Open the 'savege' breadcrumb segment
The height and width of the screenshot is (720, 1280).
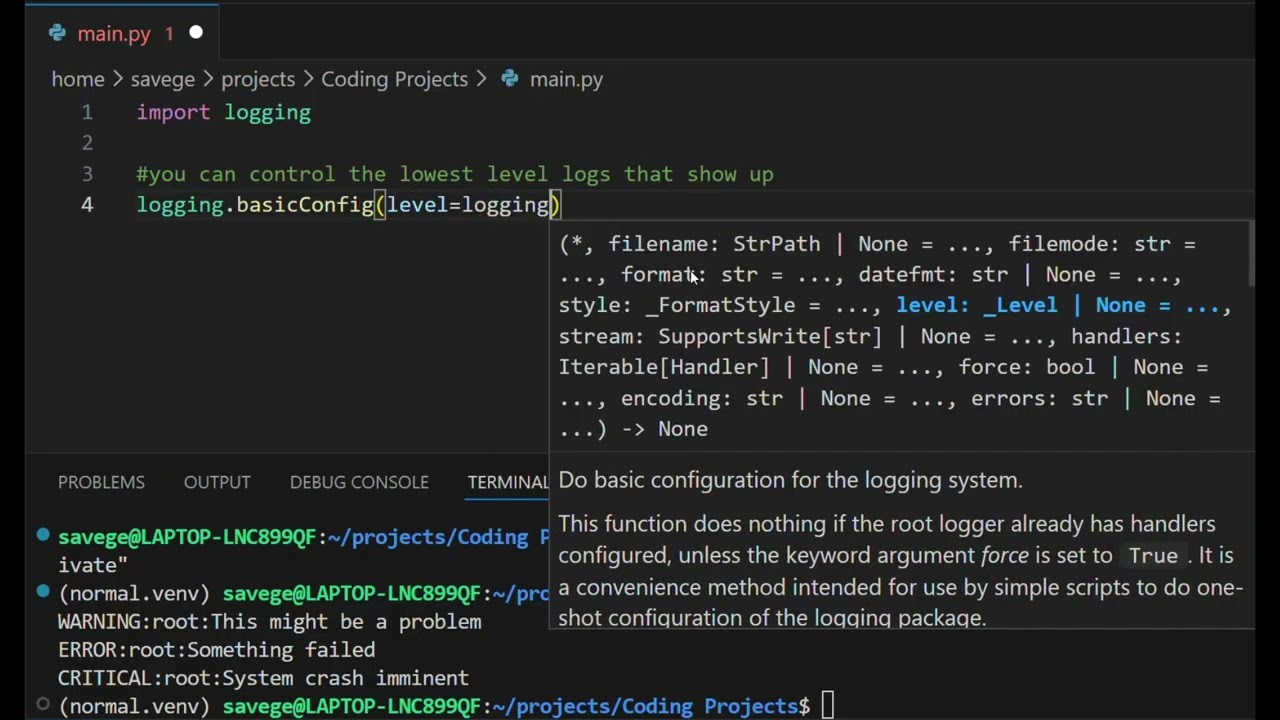162,79
